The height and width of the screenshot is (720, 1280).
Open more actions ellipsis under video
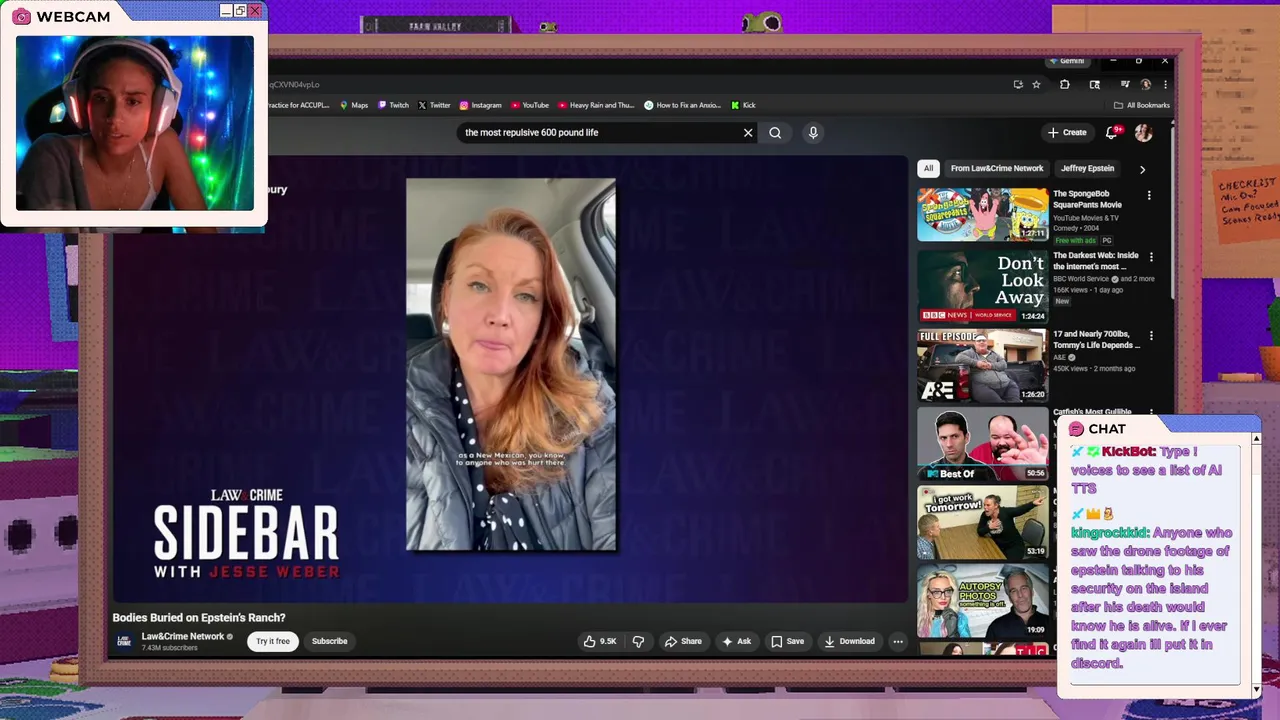898,641
